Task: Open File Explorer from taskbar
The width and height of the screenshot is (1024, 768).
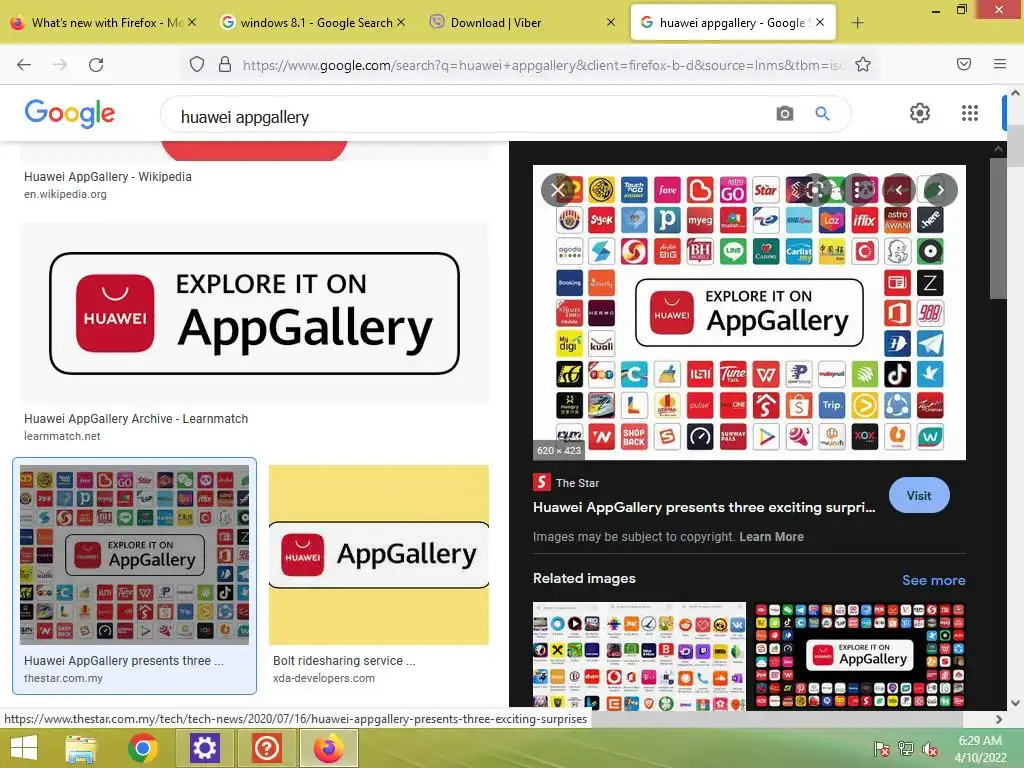Action: [x=80, y=748]
